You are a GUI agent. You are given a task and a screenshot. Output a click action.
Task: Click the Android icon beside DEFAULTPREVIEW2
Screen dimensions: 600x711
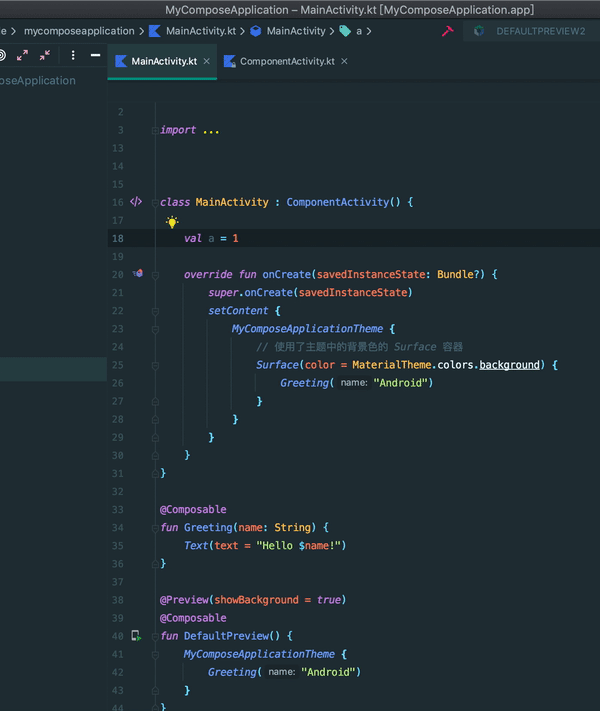[479, 31]
